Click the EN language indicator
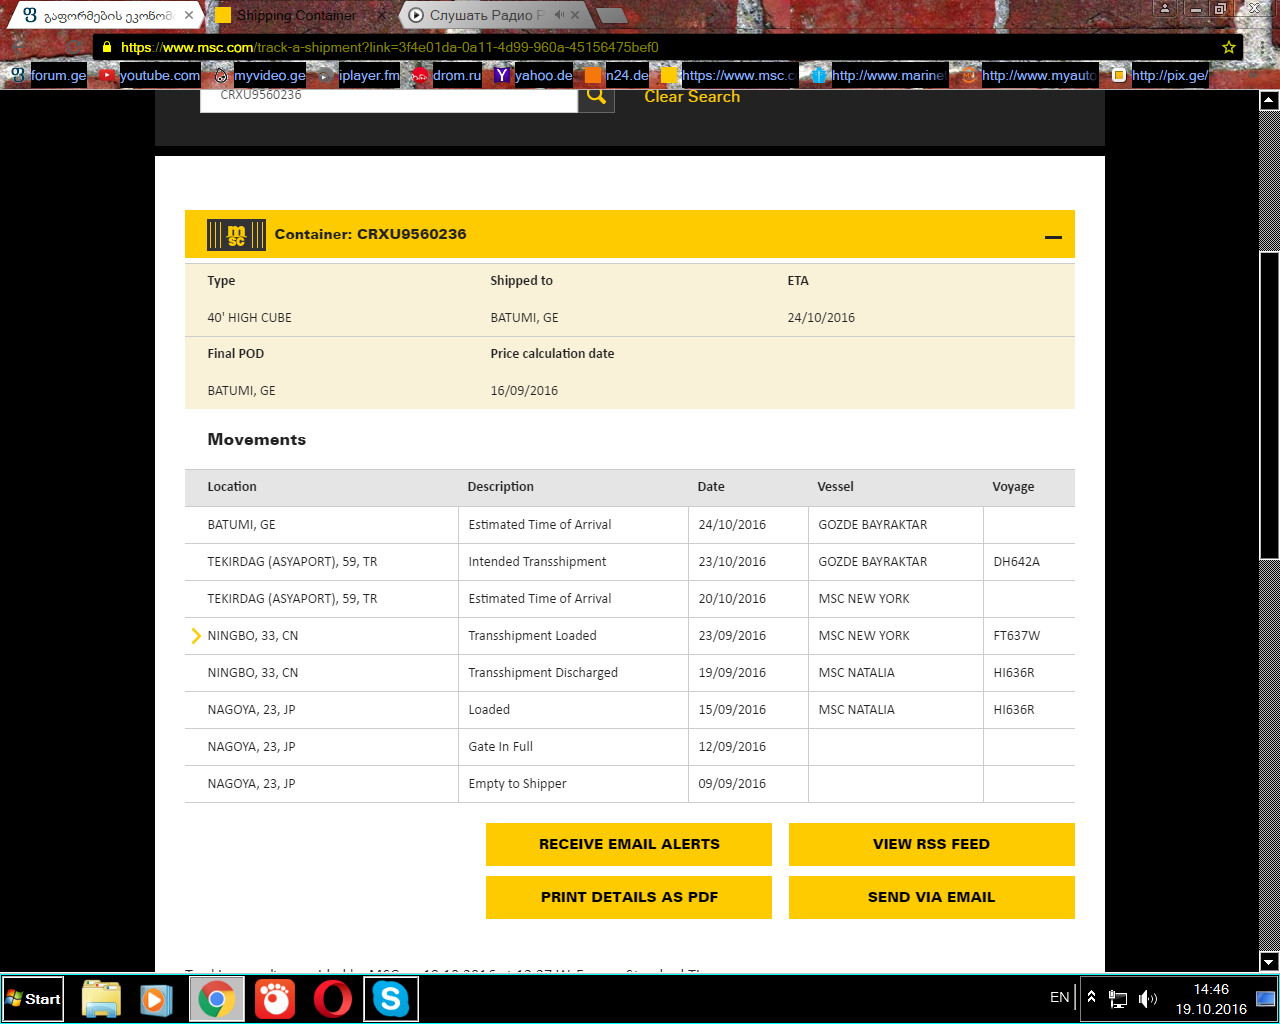This screenshot has width=1280, height=1024. [x=1060, y=998]
